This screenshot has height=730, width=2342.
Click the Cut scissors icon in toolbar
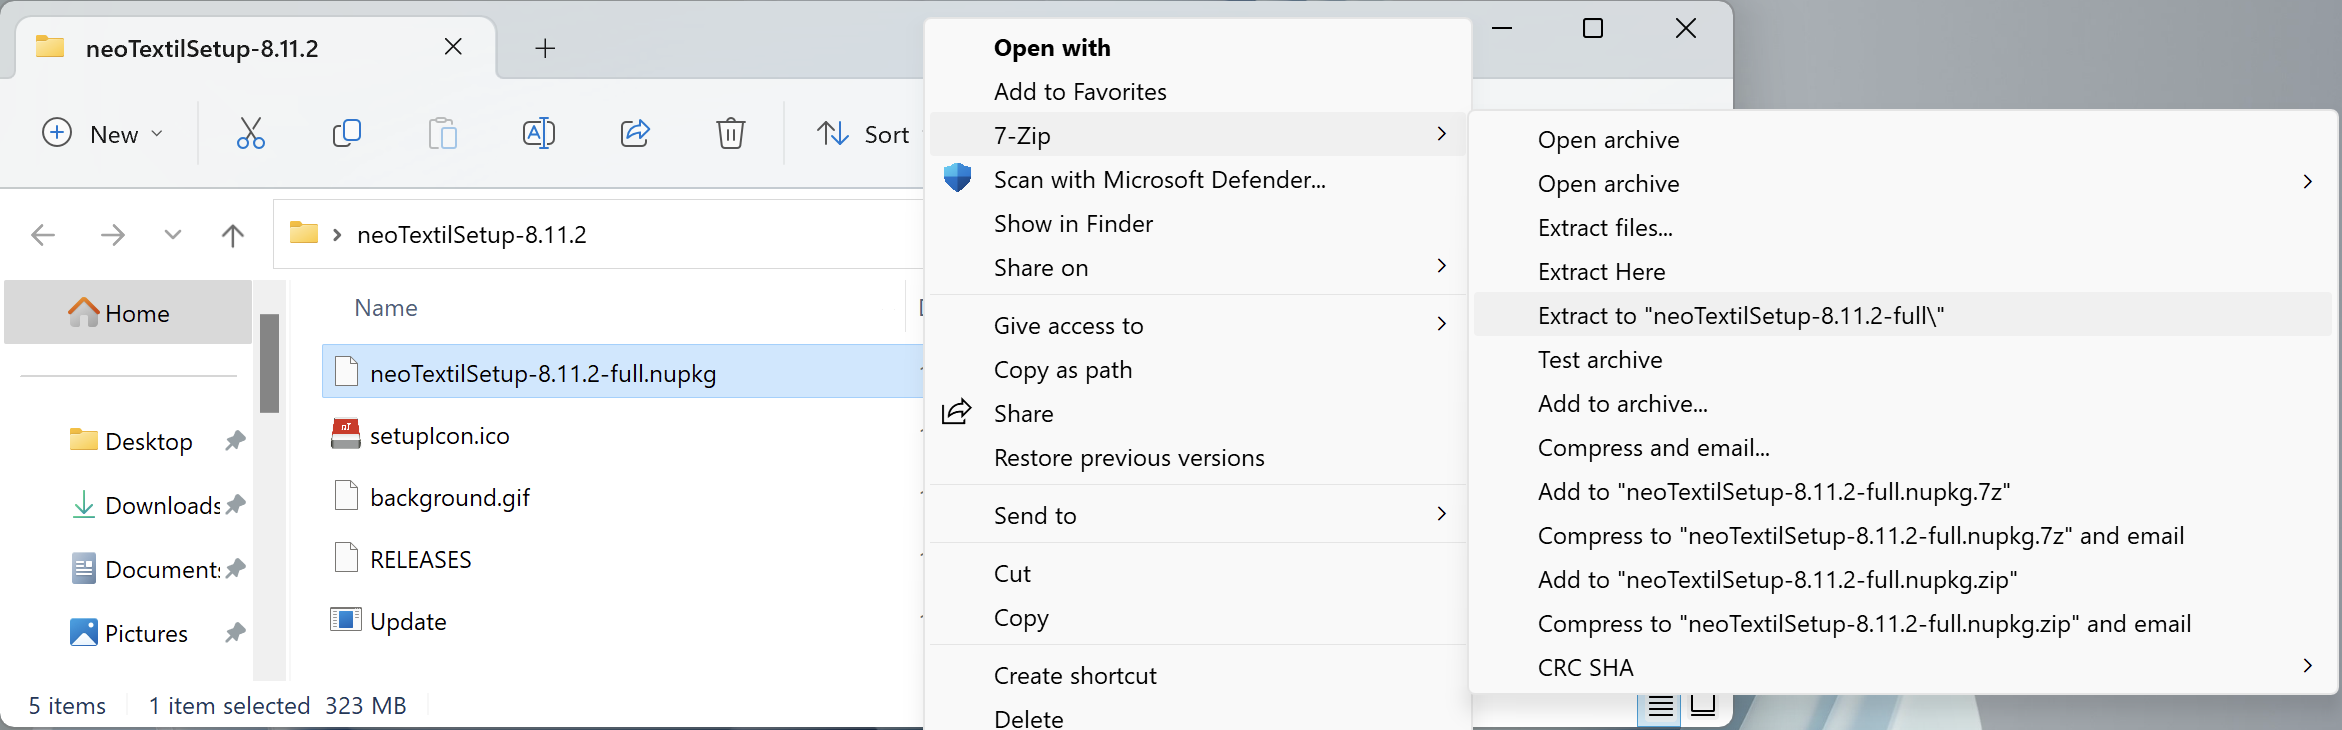tap(250, 133)
